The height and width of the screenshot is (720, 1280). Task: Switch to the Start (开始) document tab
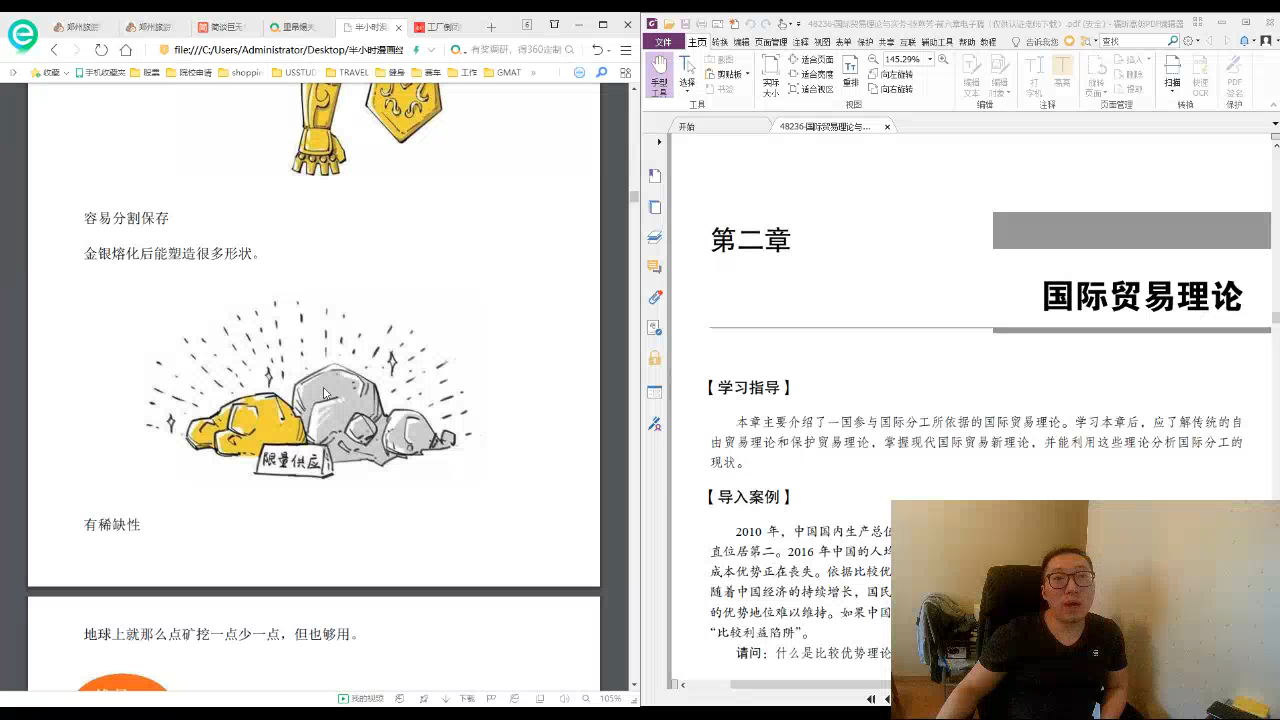(687, 127)
